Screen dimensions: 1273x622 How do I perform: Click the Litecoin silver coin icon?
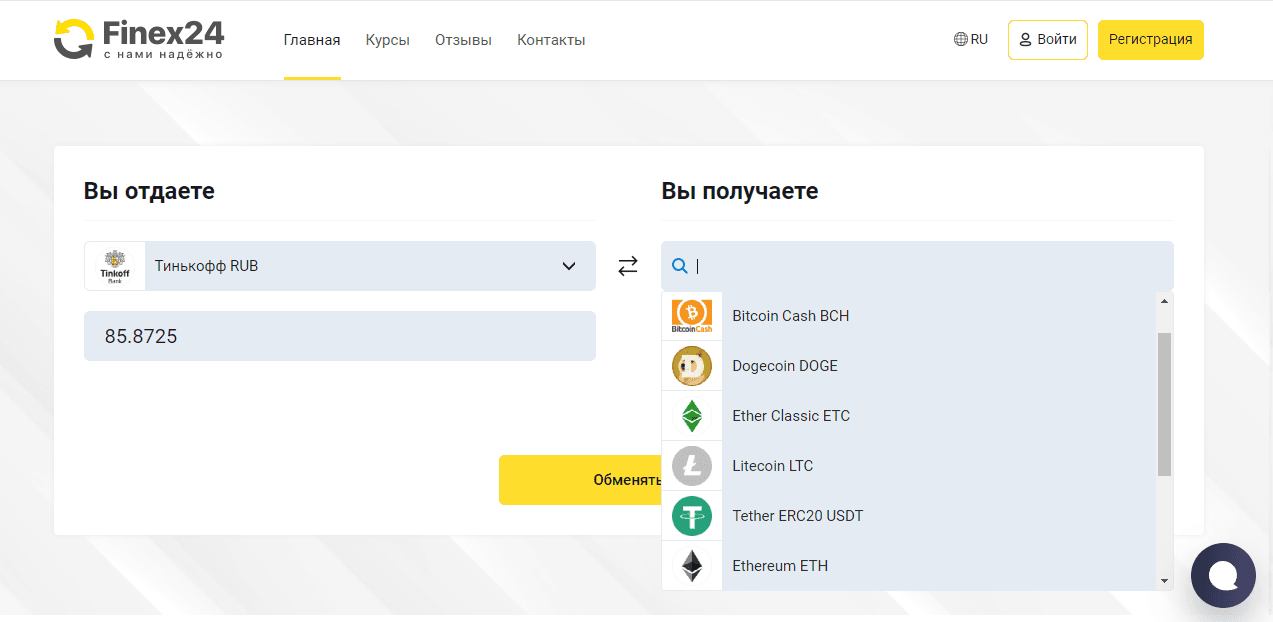692,466
